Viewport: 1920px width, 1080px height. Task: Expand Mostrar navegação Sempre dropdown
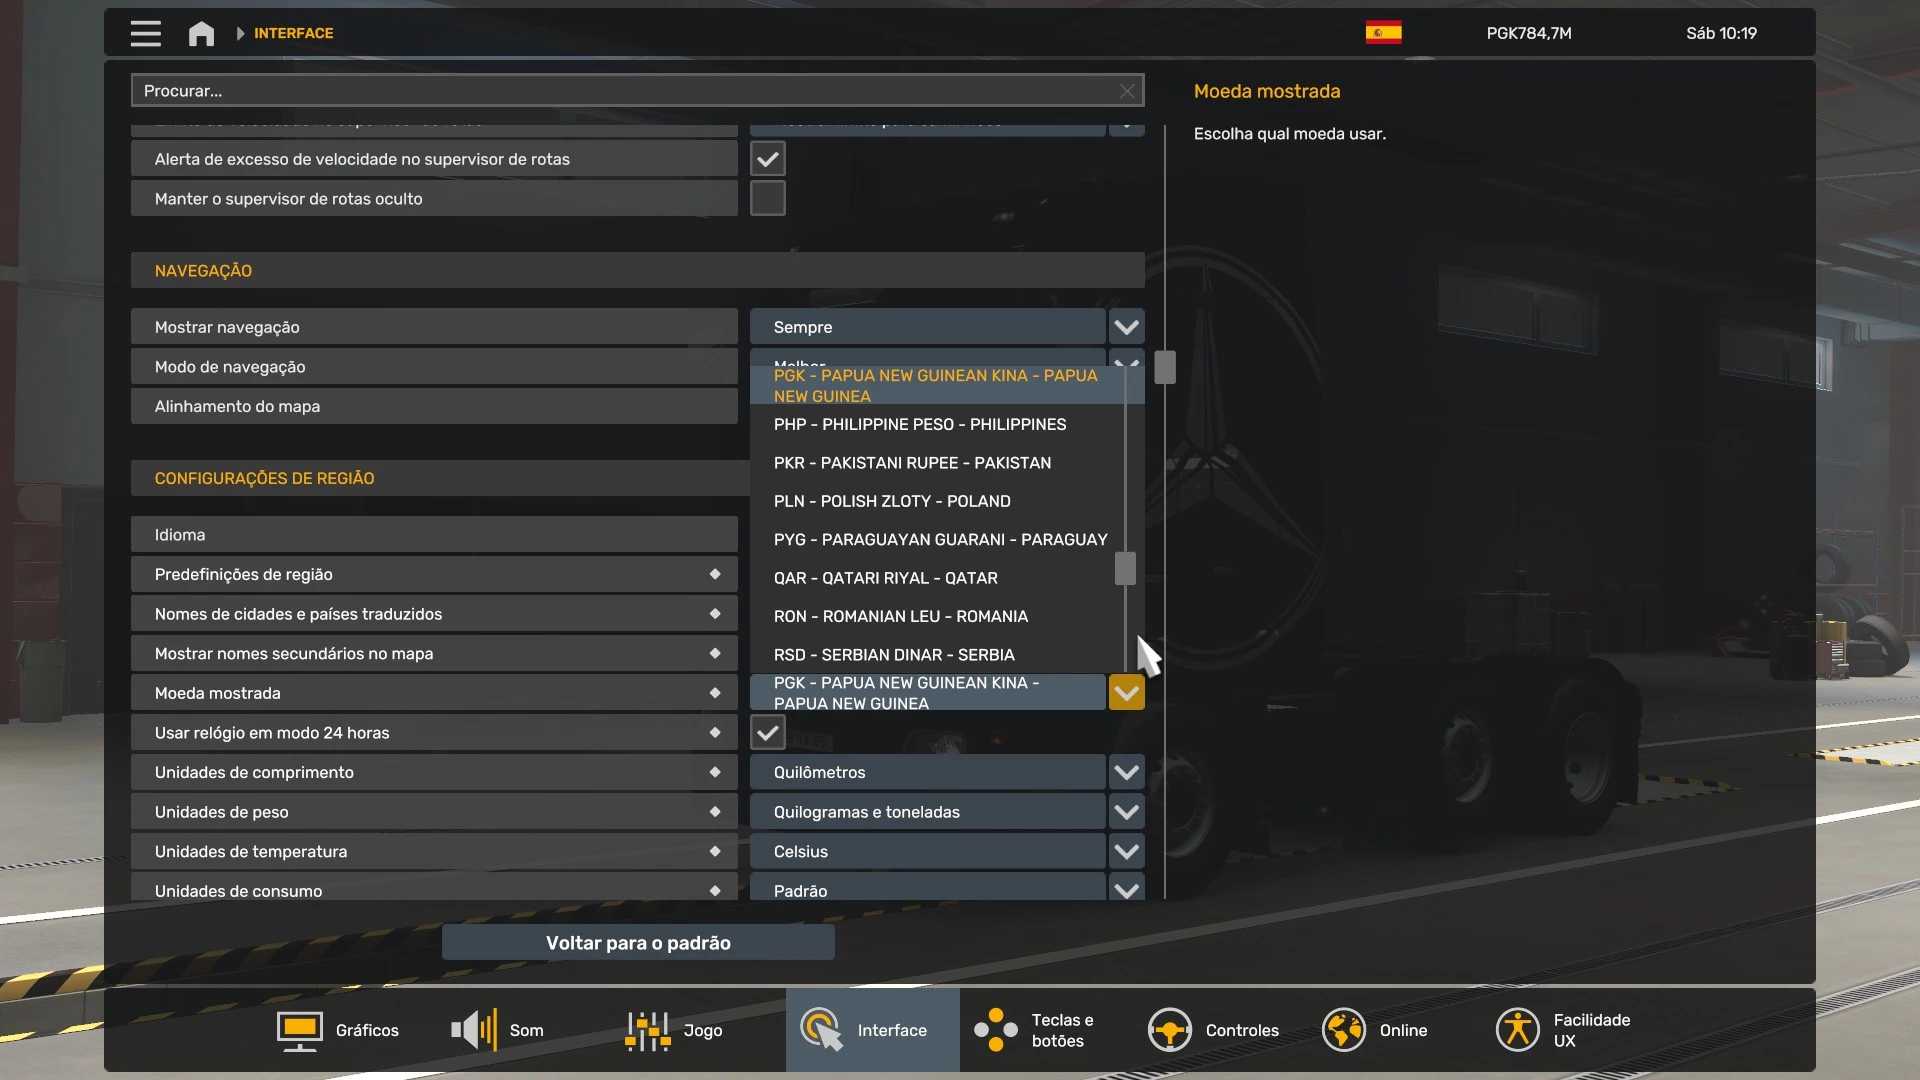click(1126, 327)
